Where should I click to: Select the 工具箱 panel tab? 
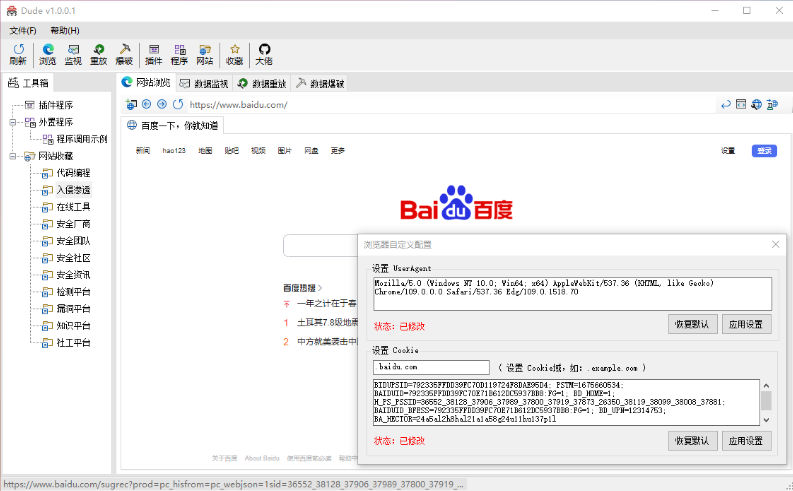[28, 83]
